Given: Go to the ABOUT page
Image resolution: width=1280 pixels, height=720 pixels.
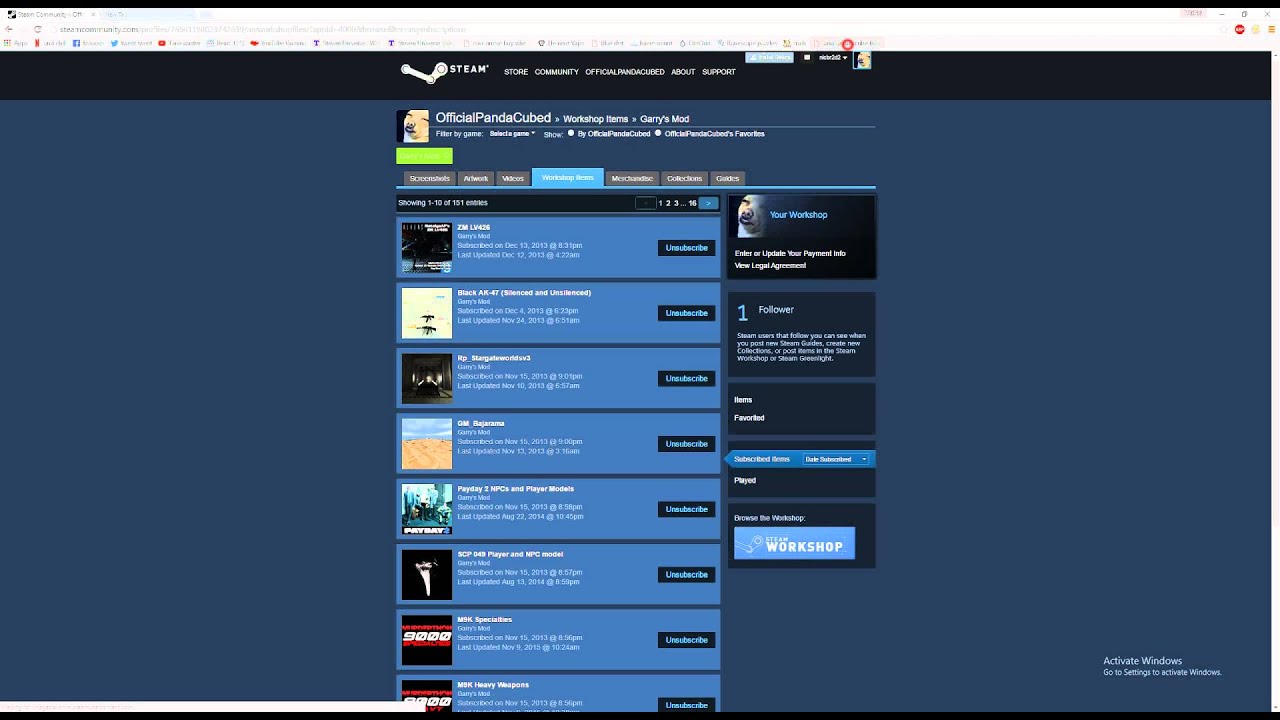Looking at the screenshot, I should (683, 72).
